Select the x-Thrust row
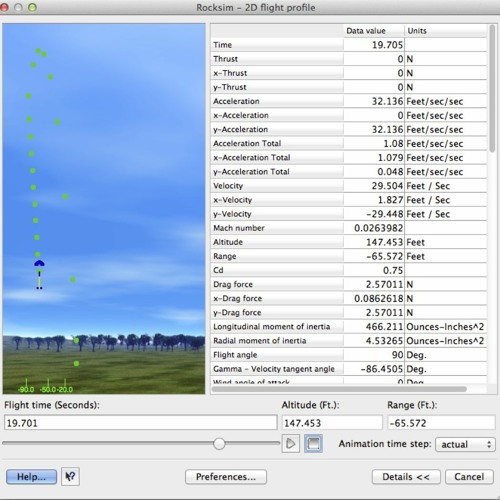 [x=349, y=73]
